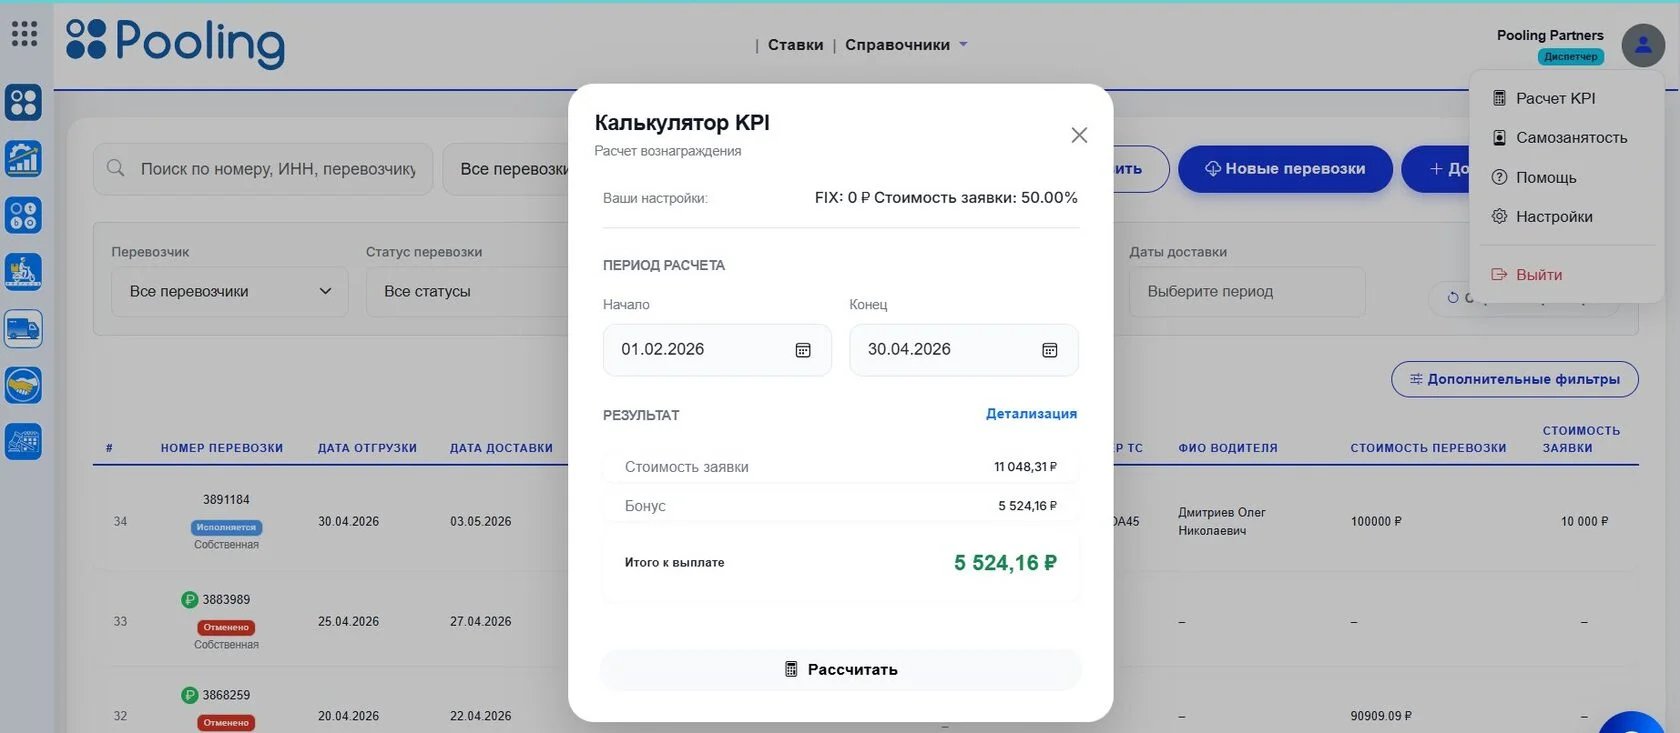
Task: Click the calculator icon beside Расчет KPI
Action: [1499, 98]
